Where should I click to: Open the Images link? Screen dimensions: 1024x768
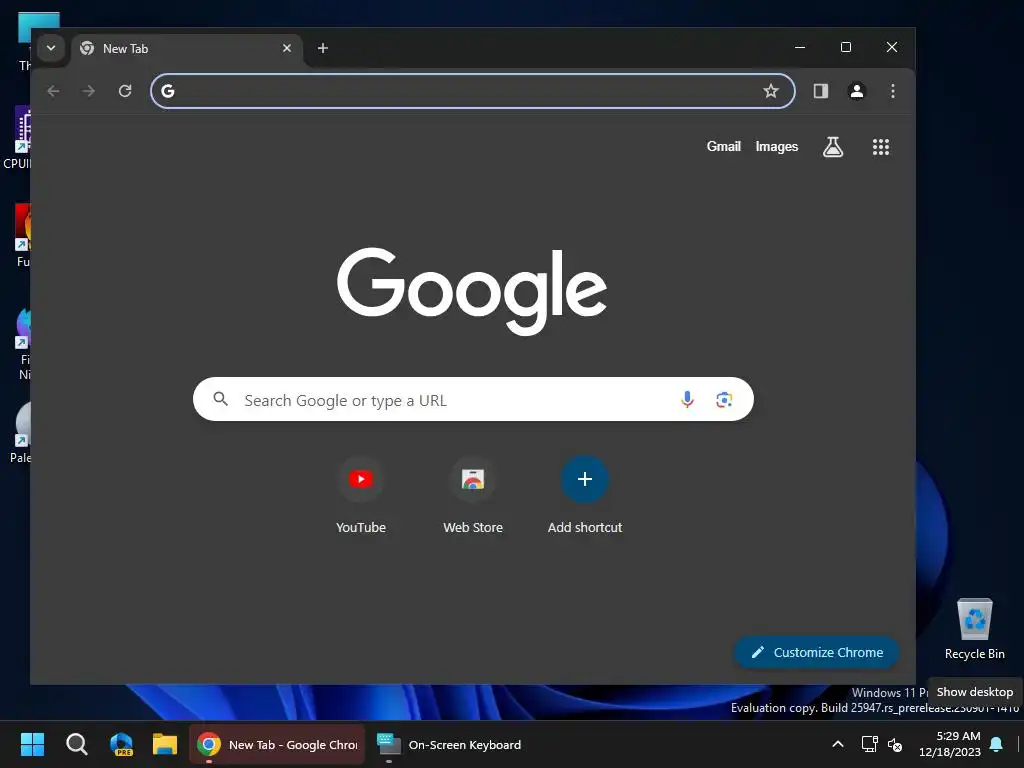(776, 146)
